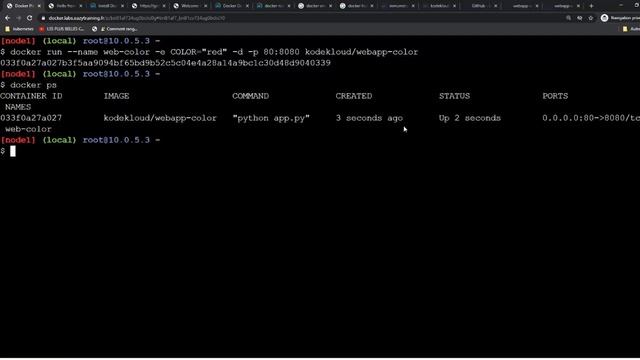Viewport: 640px width, 360px height.
Task: Click the full container hash output line
Action: (x=165, y=63)
